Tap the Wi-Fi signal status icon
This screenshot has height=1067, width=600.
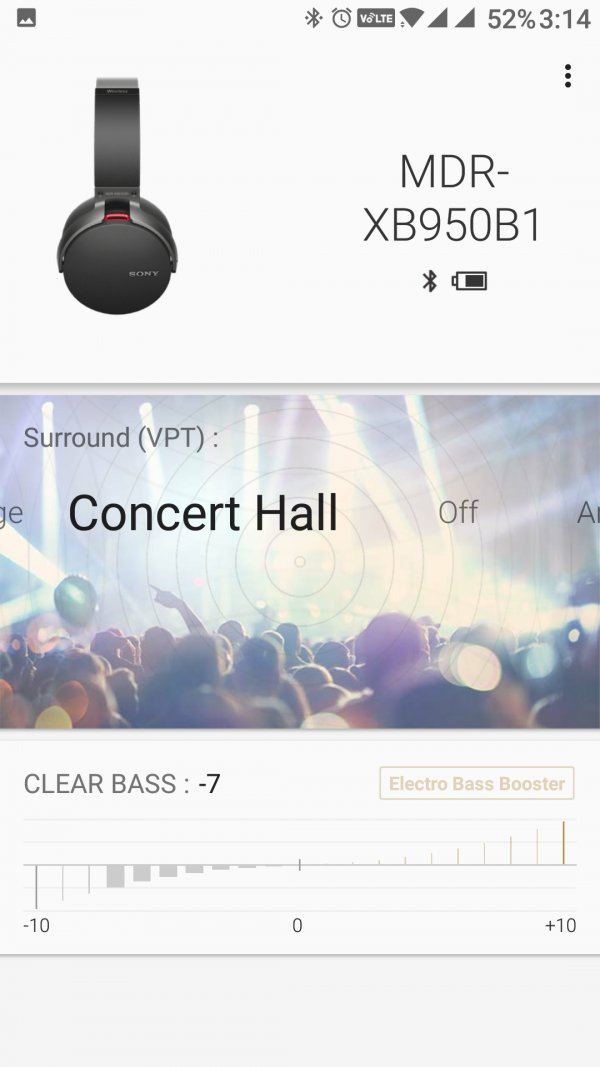(x=410, y=18)
